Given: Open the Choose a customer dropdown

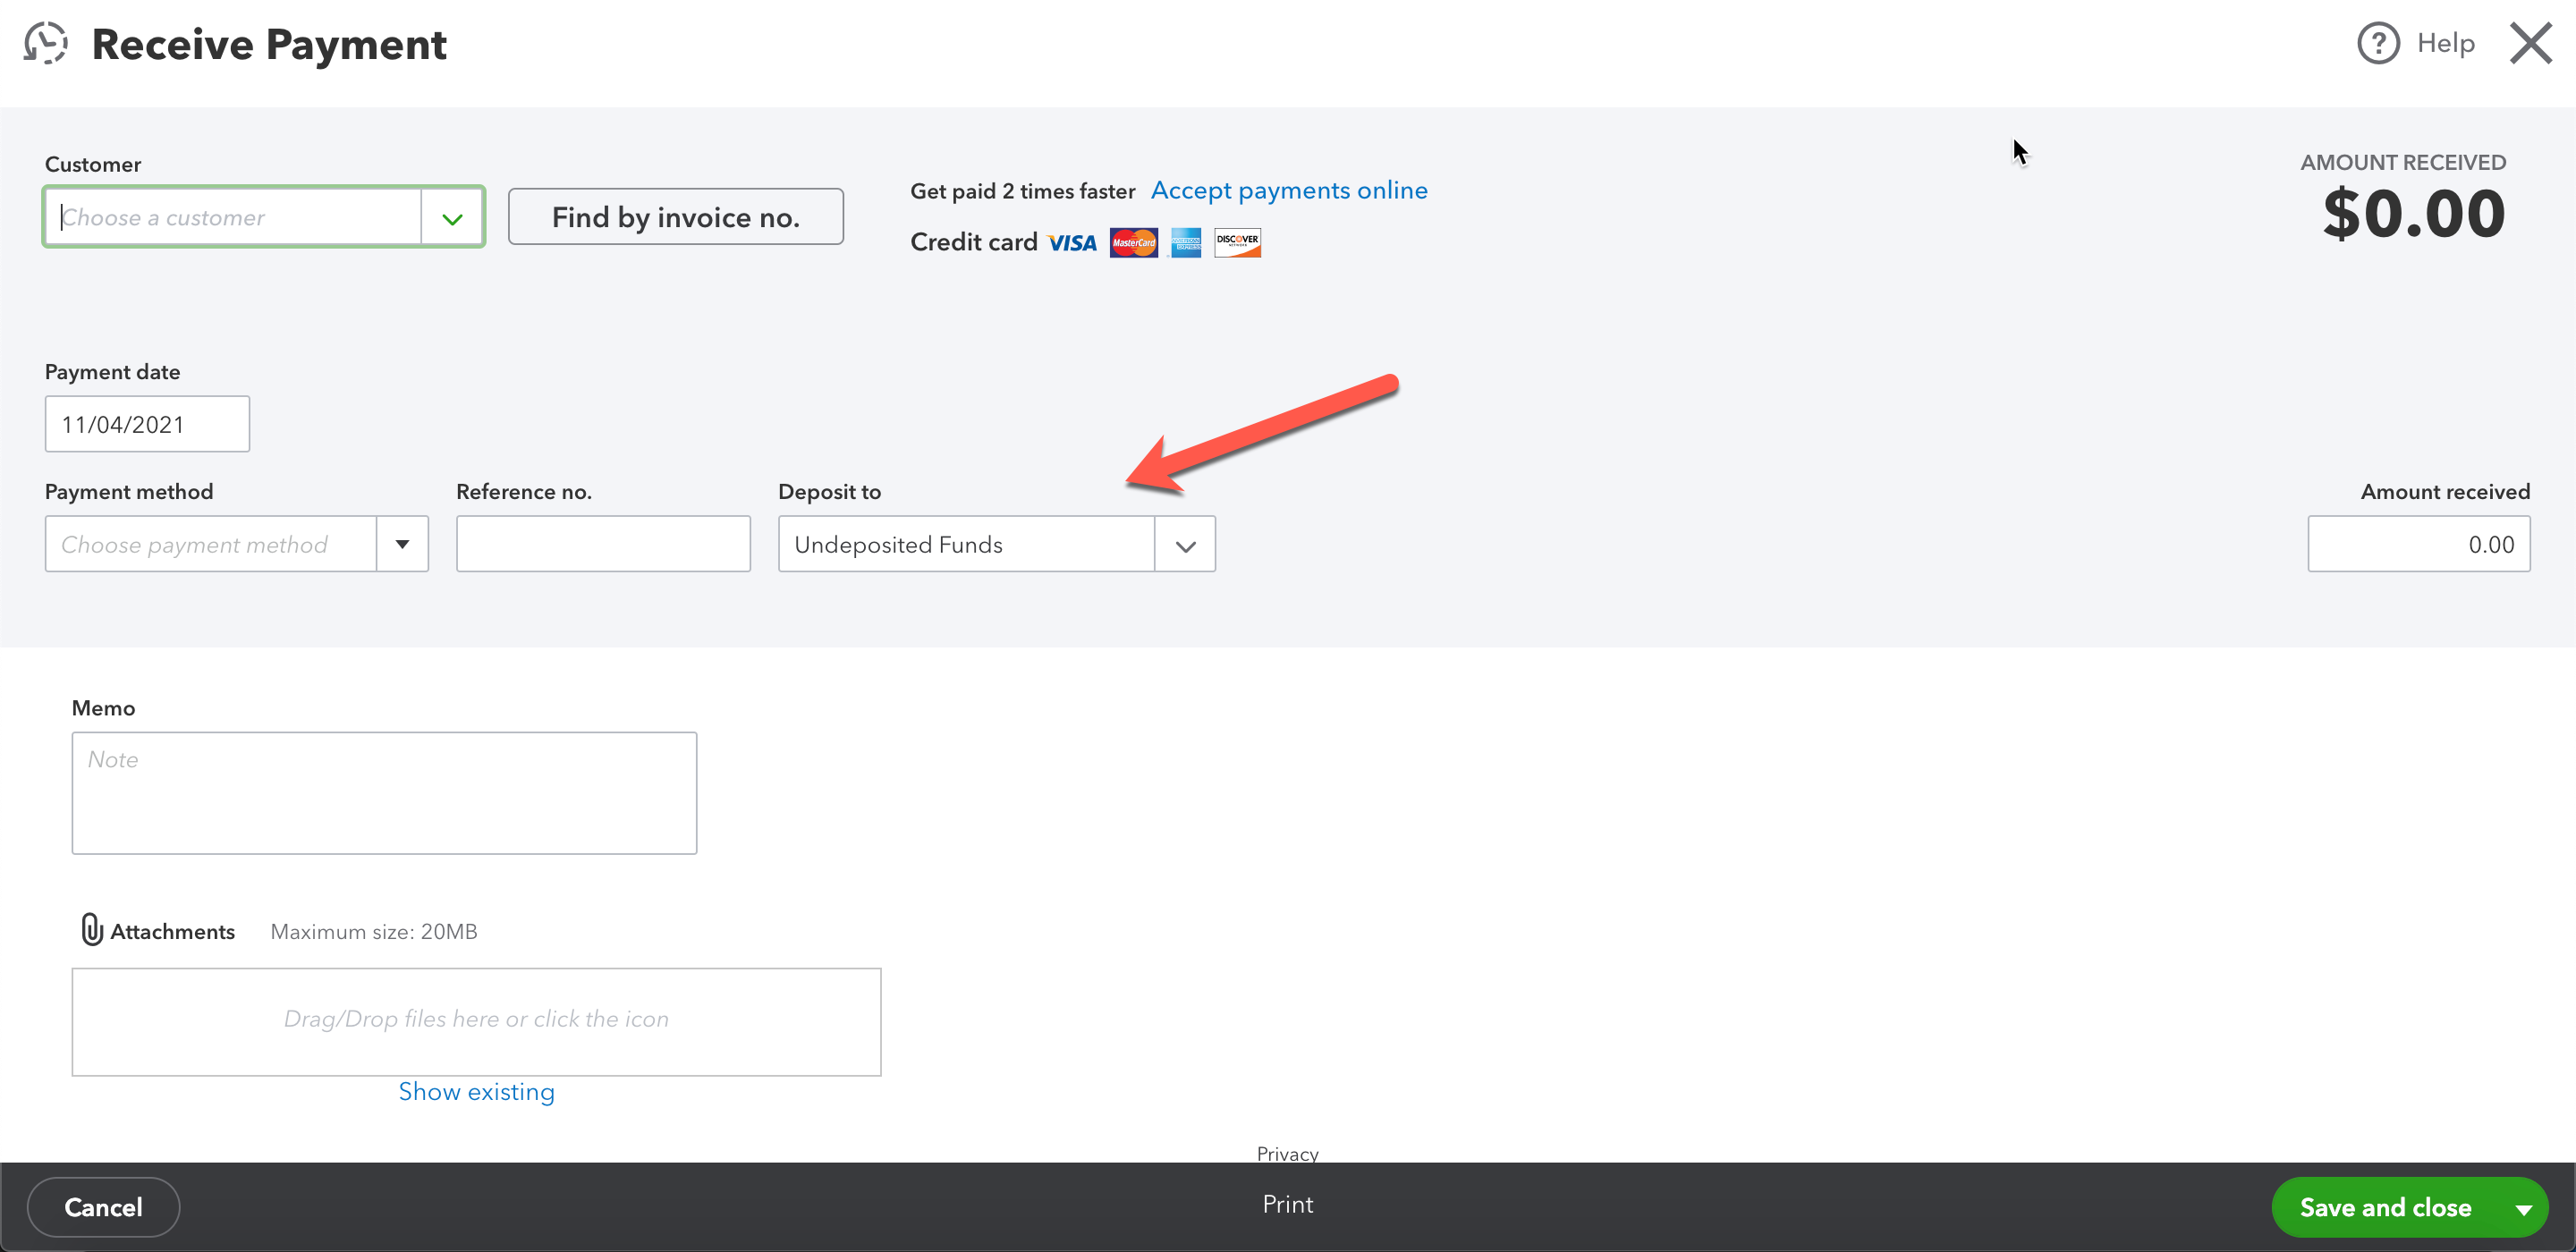Looking at the screenshot, I should pos(452,216).
